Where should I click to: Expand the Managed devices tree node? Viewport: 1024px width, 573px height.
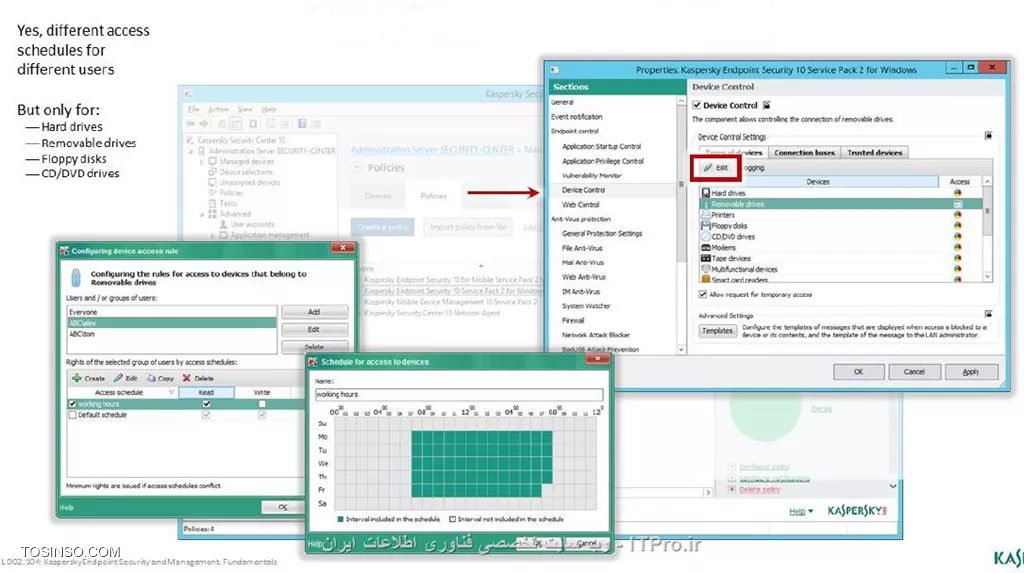(202, 161)
